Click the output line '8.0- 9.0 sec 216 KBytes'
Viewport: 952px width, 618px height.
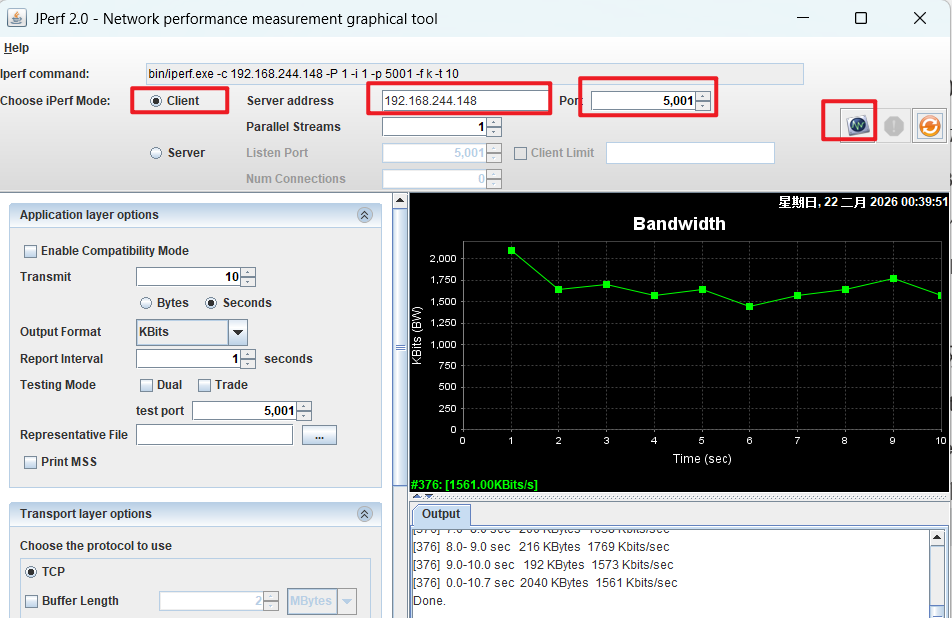542,547
